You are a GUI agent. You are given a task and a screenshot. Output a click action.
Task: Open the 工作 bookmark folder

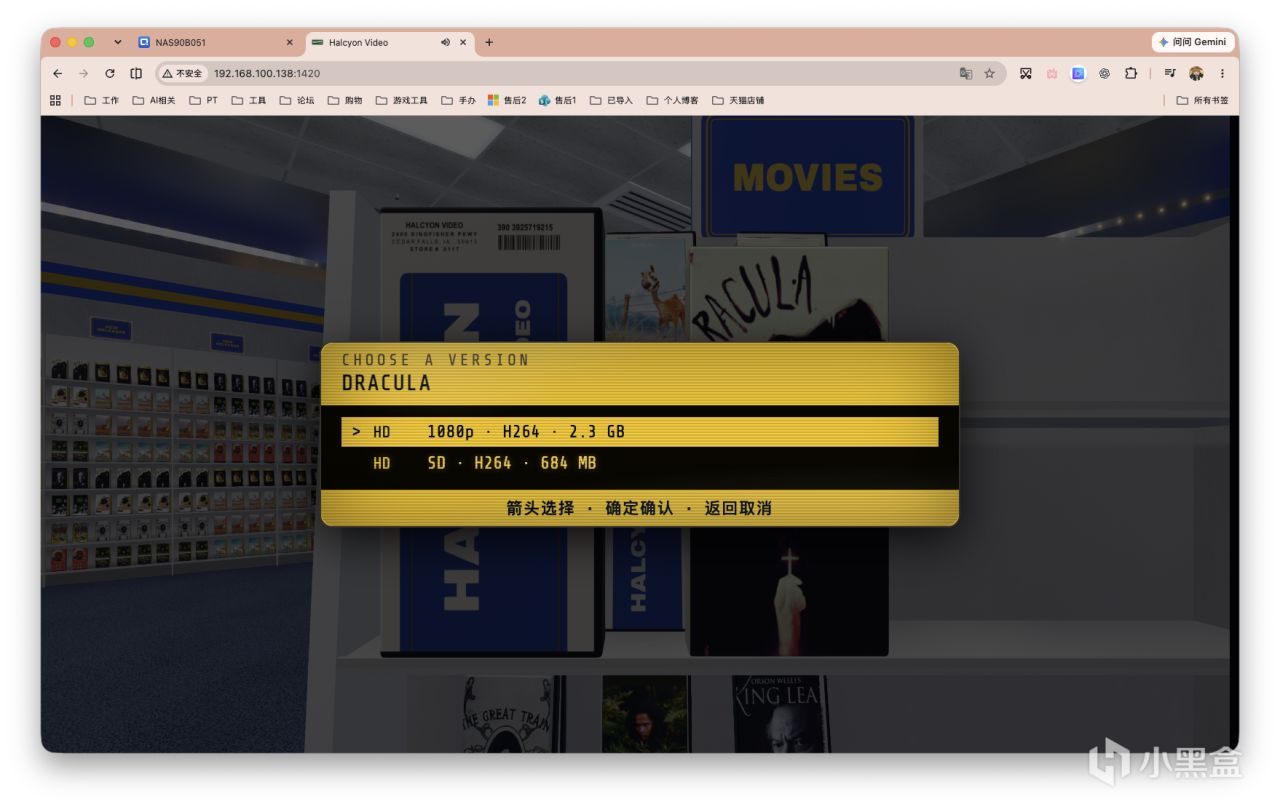[101, 100]
